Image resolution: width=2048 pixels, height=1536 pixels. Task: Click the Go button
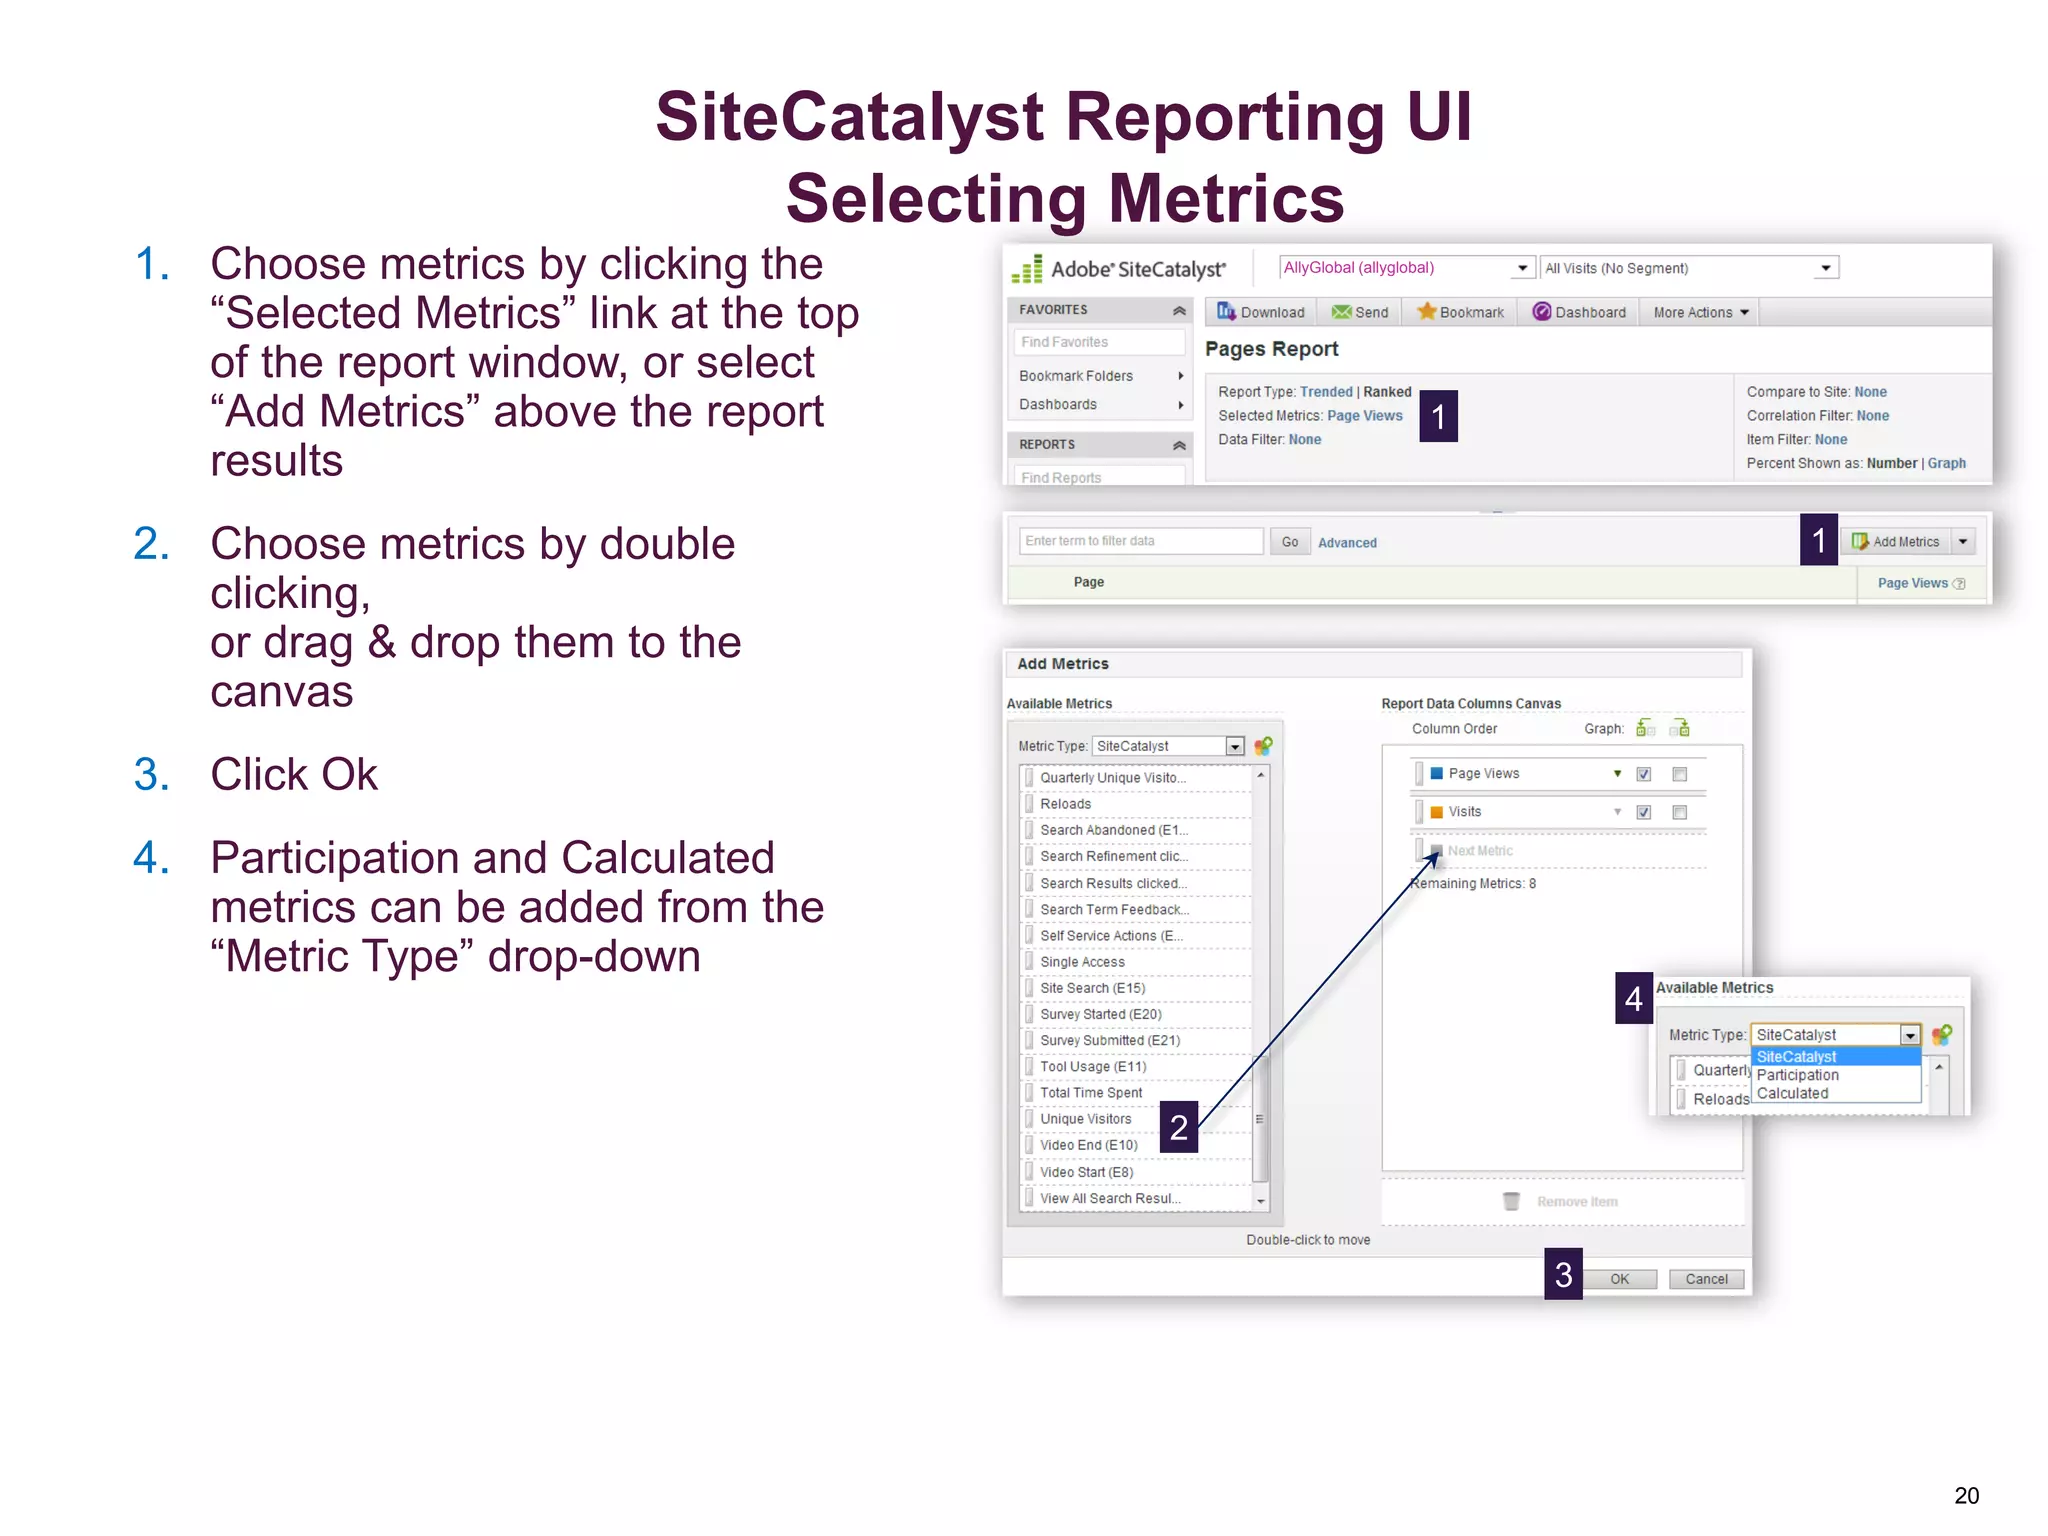click(1290, 542)
